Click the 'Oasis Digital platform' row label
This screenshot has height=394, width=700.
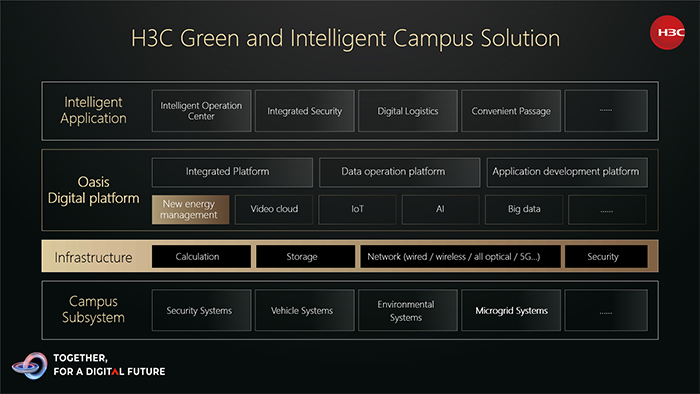click(93, 190)
